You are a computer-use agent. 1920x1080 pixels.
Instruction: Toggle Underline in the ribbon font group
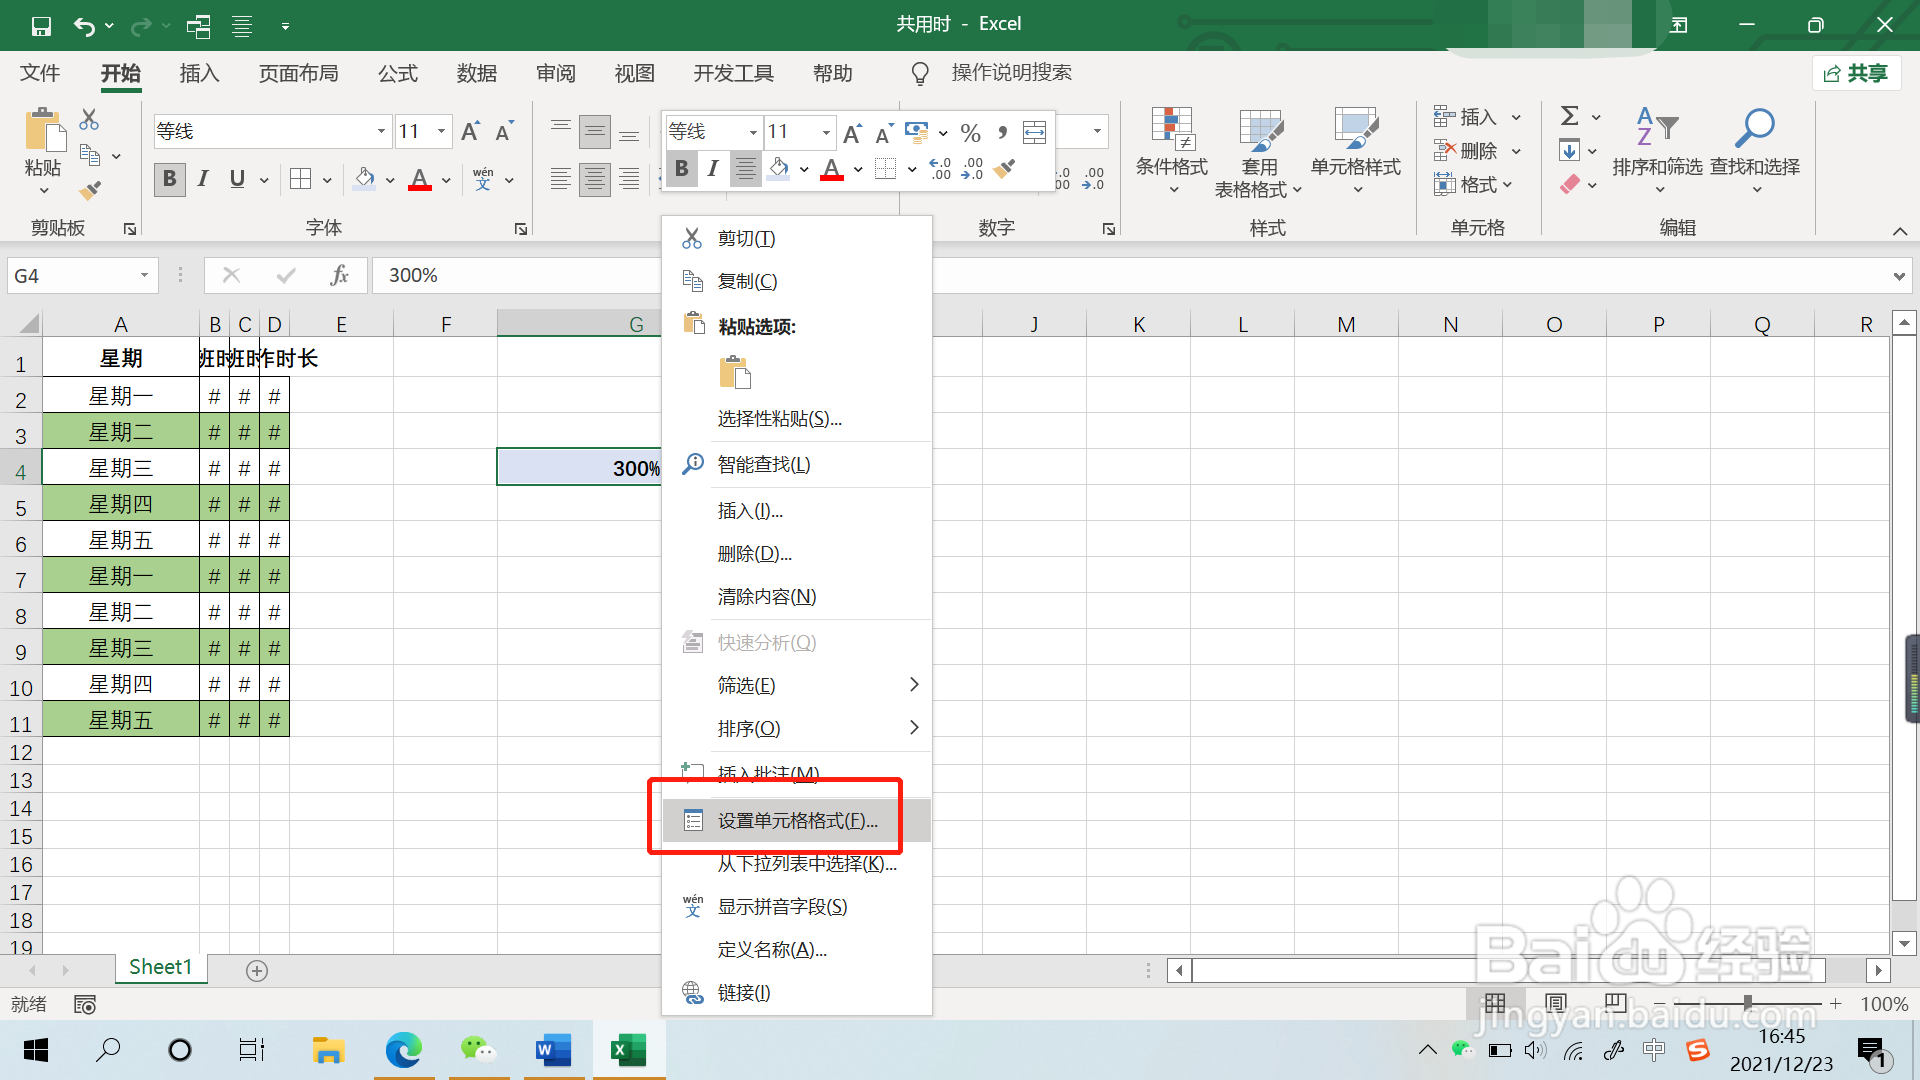[x=237, y=179]
